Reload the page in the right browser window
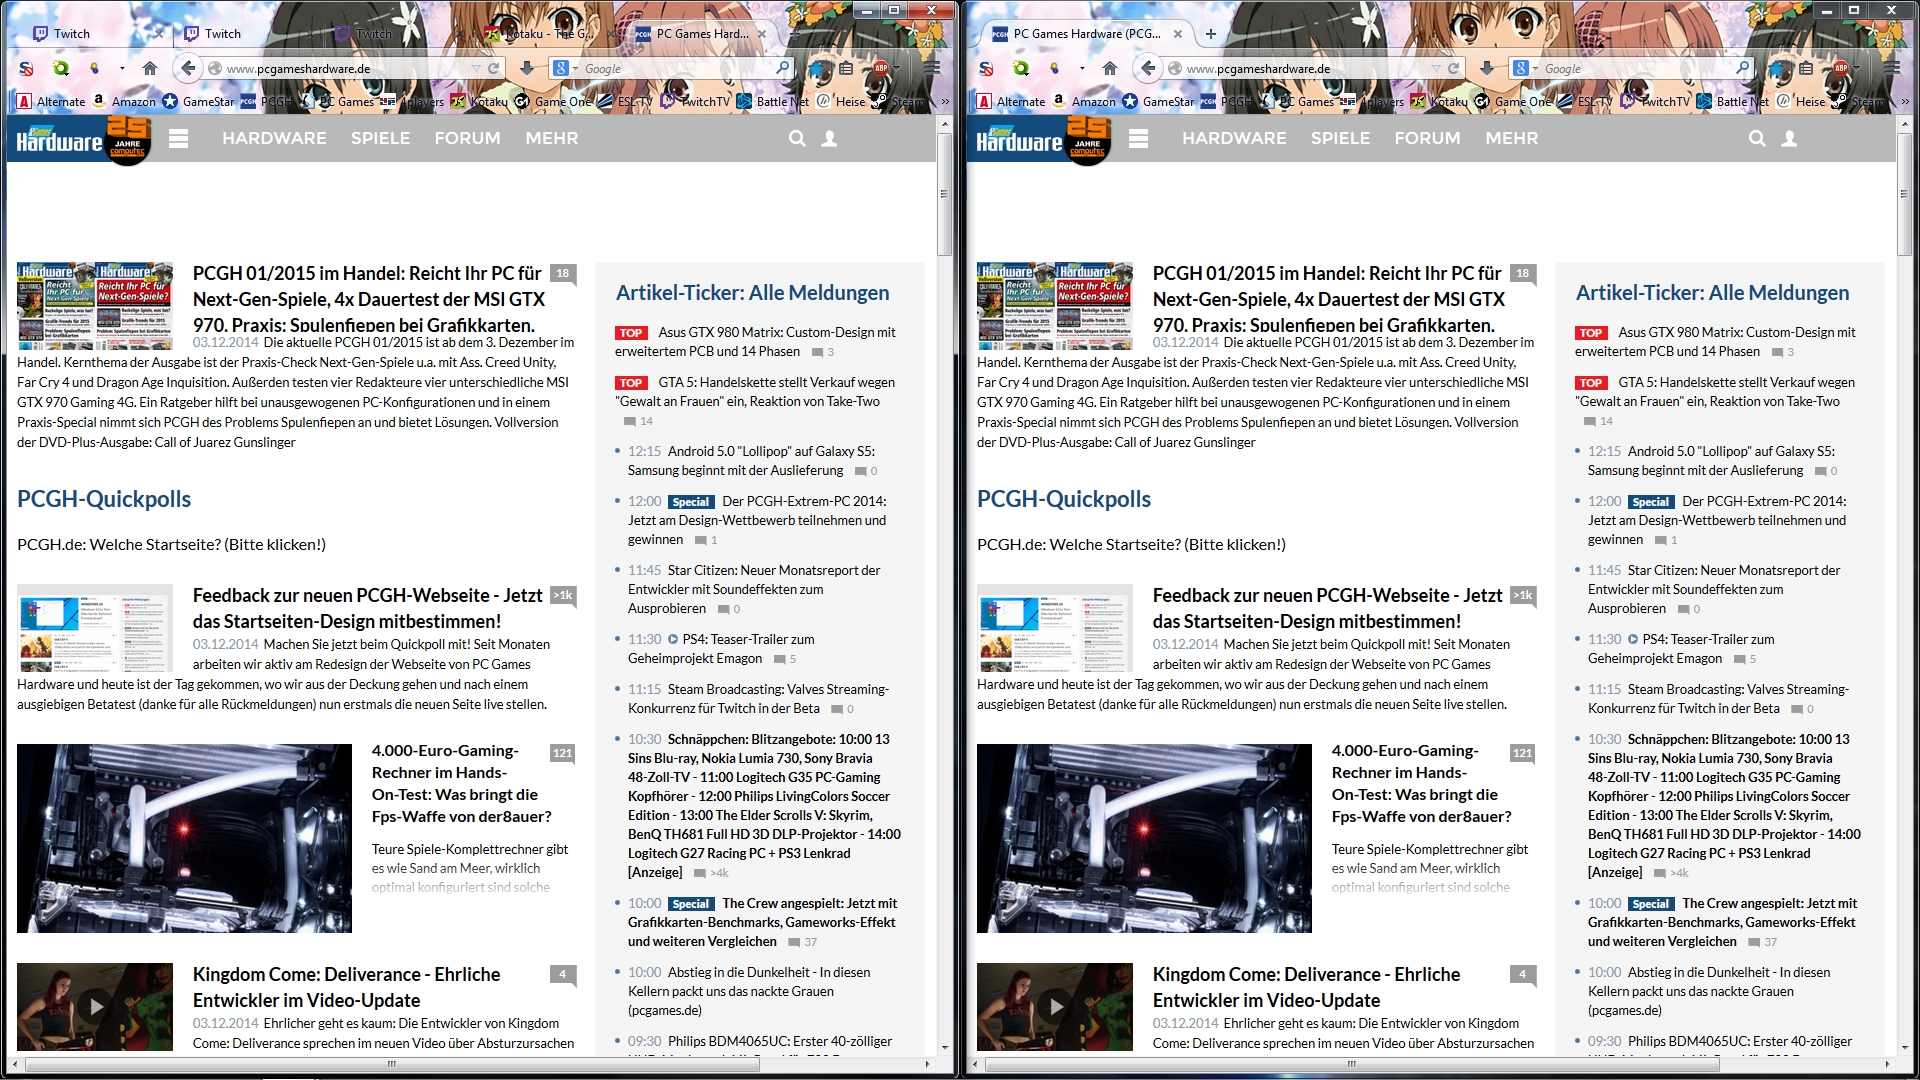The height and width of the screenshot is (1080, 1920). tap(1453, 69)
